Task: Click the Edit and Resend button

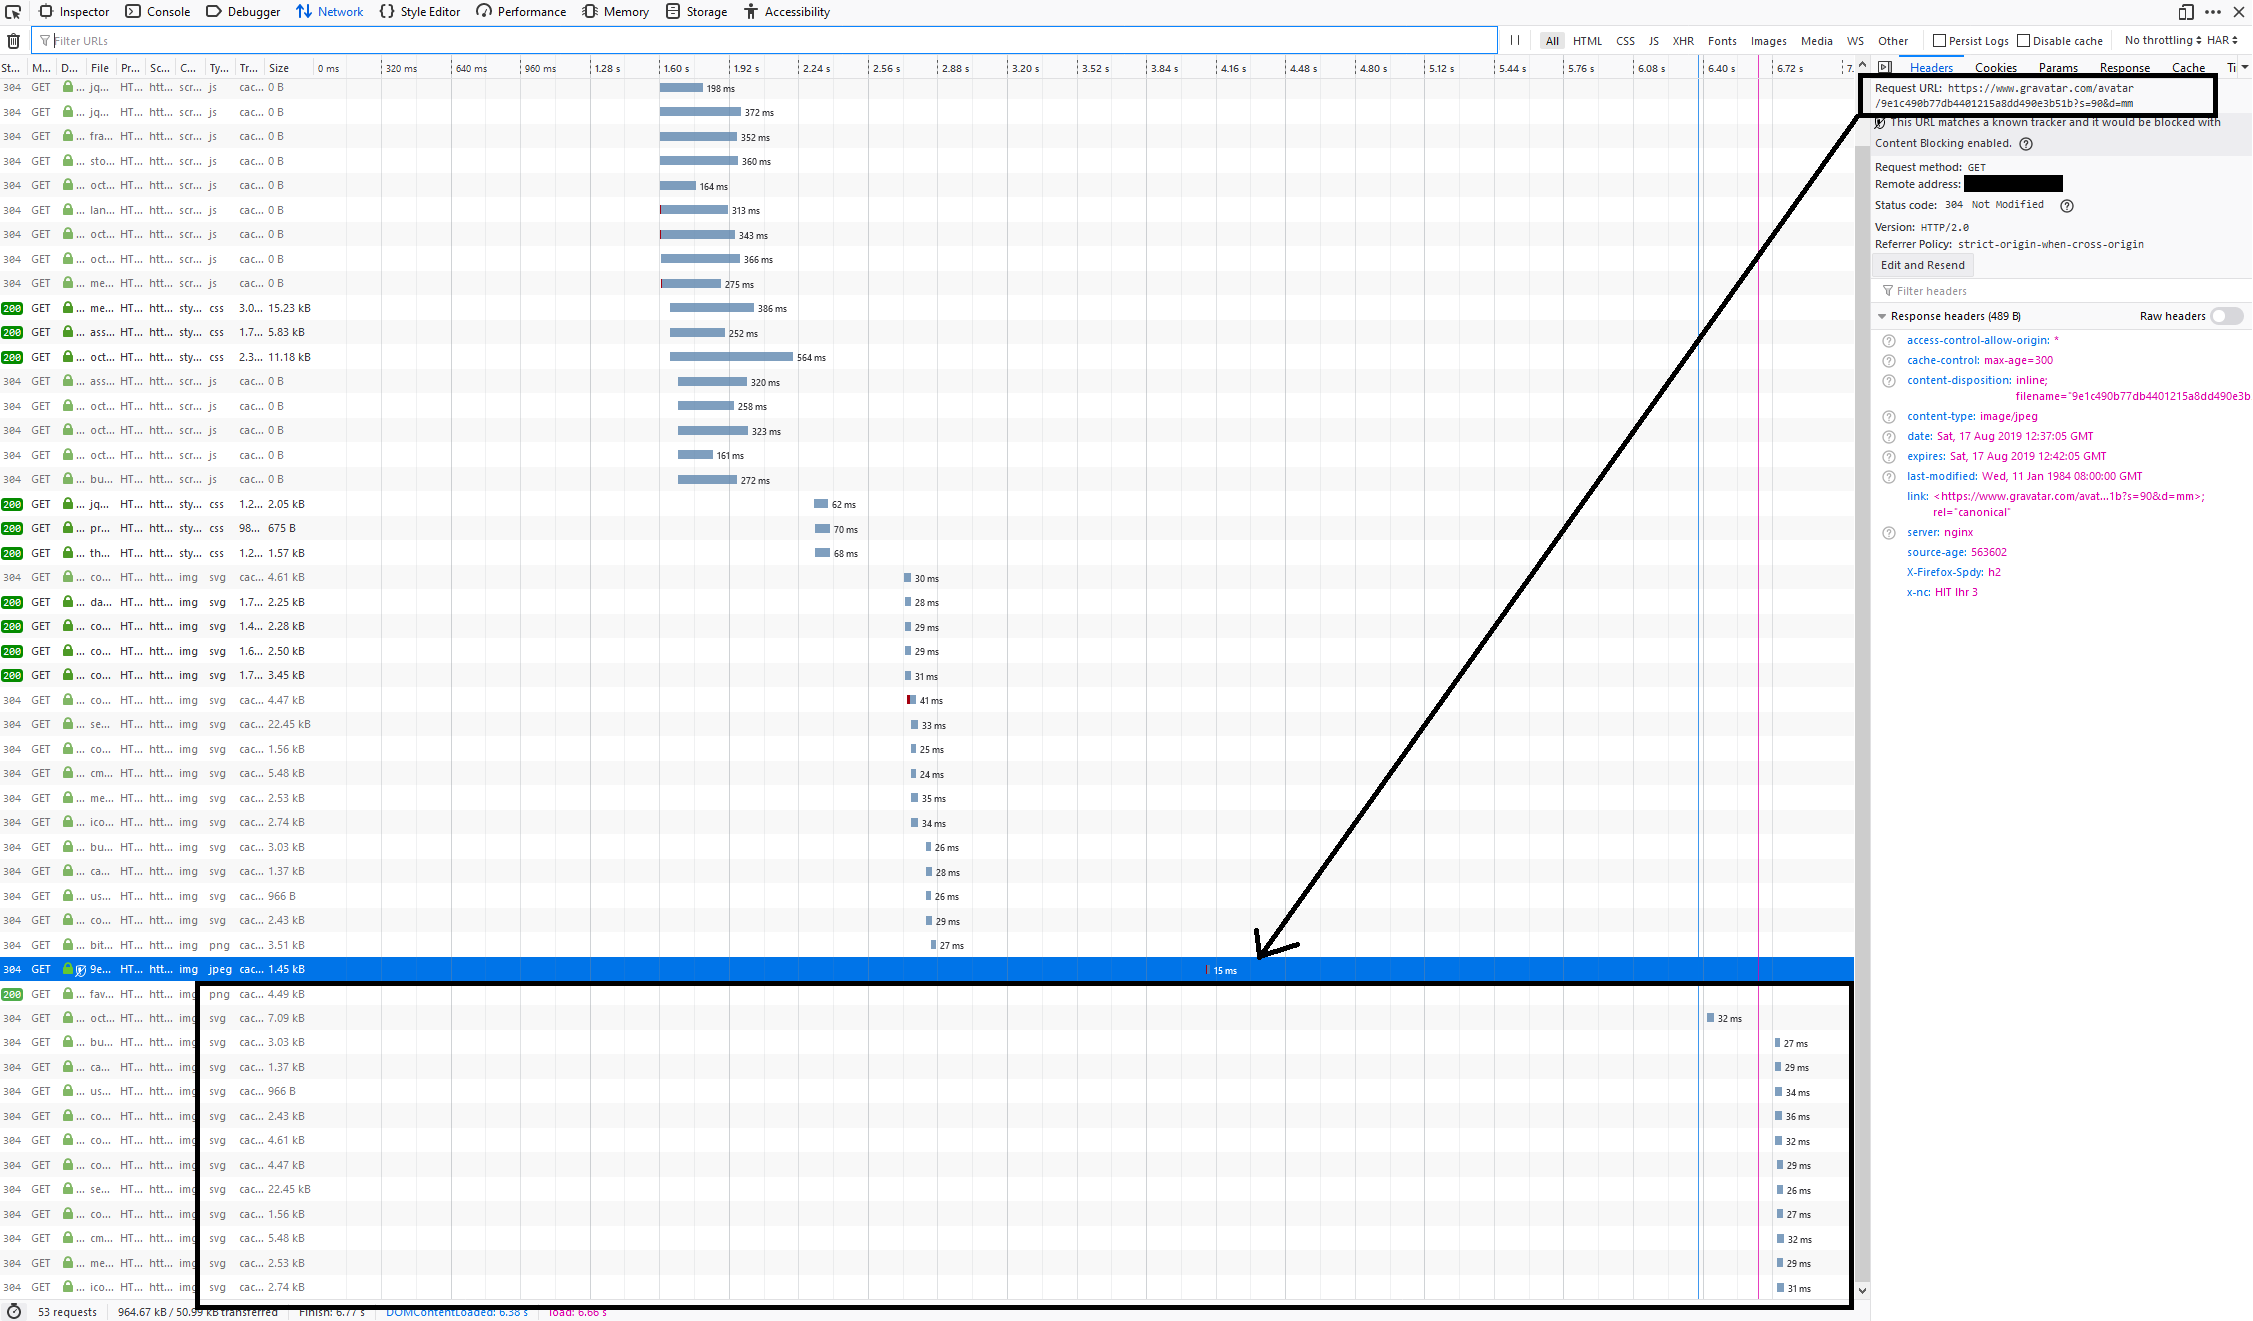Action: pos(1922,265)
